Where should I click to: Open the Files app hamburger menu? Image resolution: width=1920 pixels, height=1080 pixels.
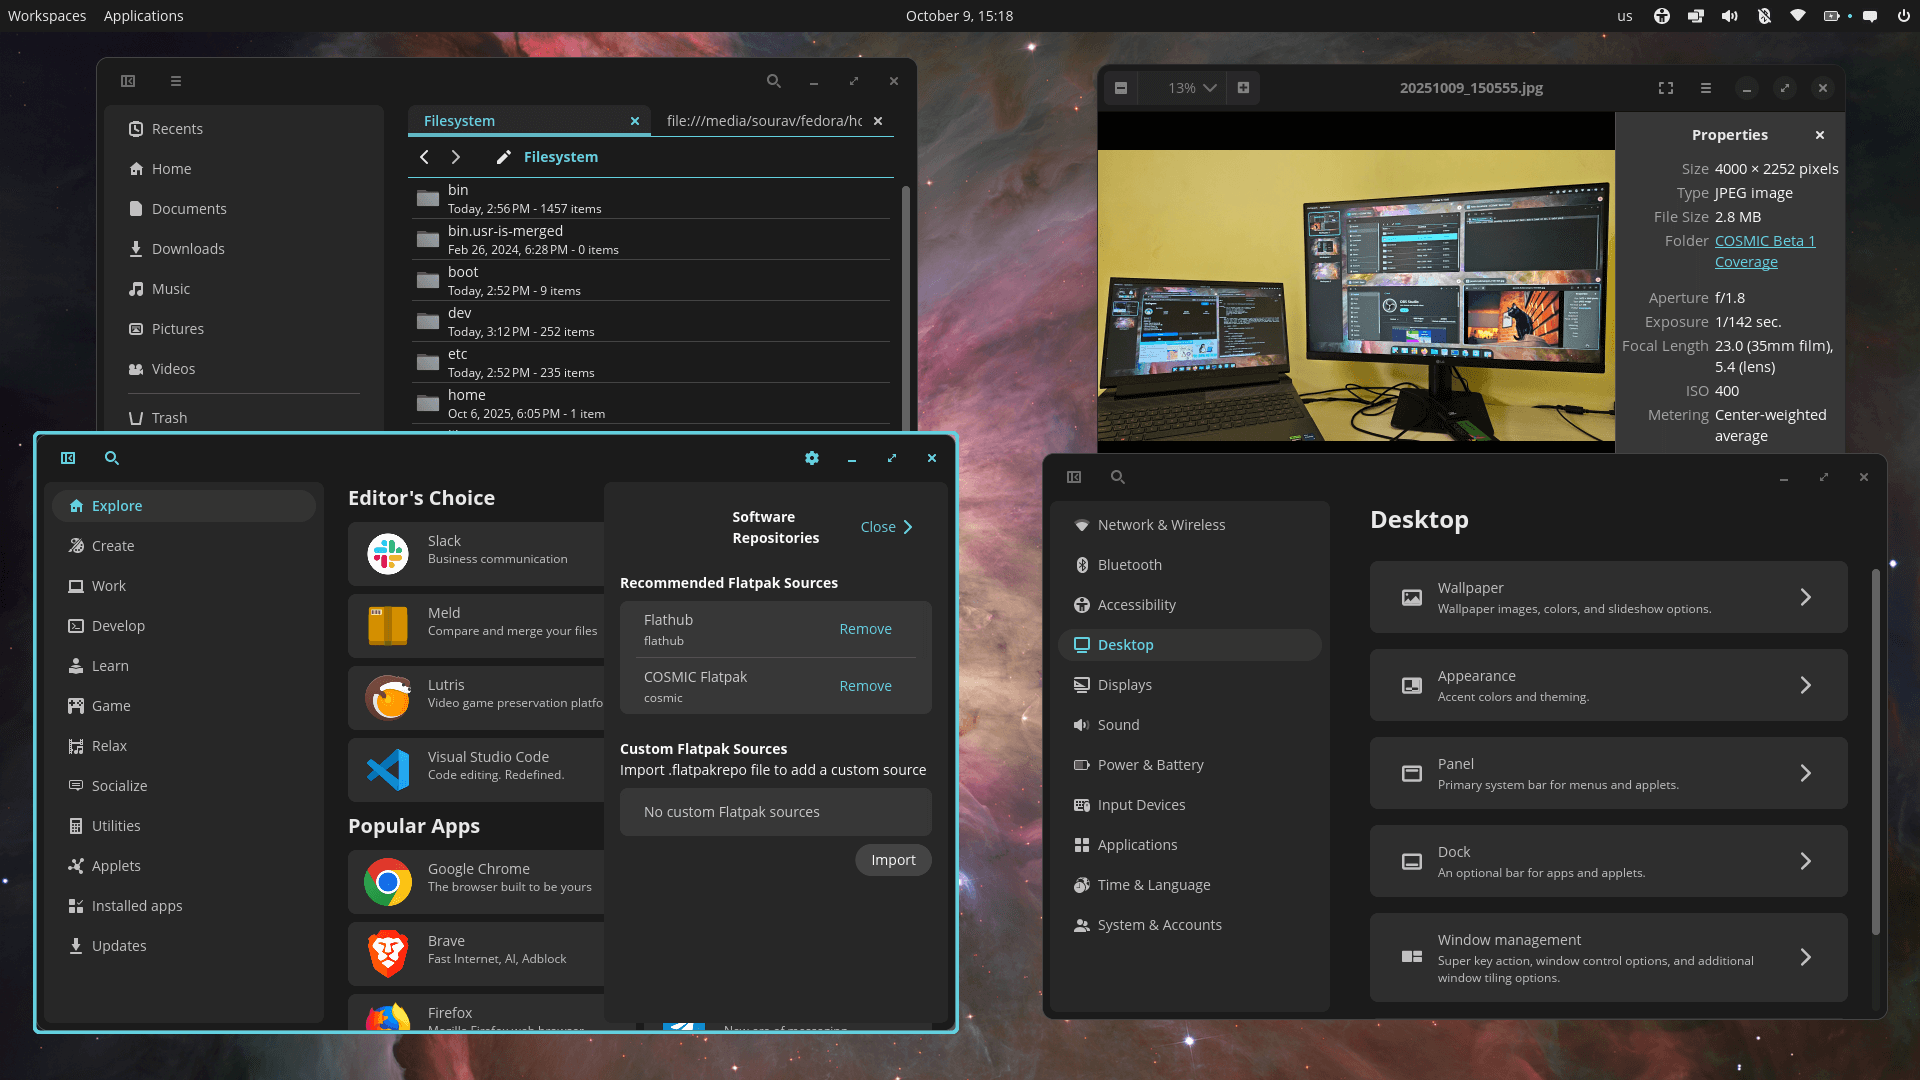click(x=176, y=81)
